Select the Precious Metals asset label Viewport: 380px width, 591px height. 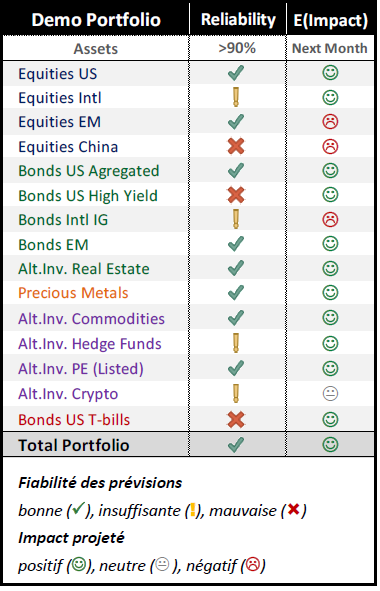74,293
